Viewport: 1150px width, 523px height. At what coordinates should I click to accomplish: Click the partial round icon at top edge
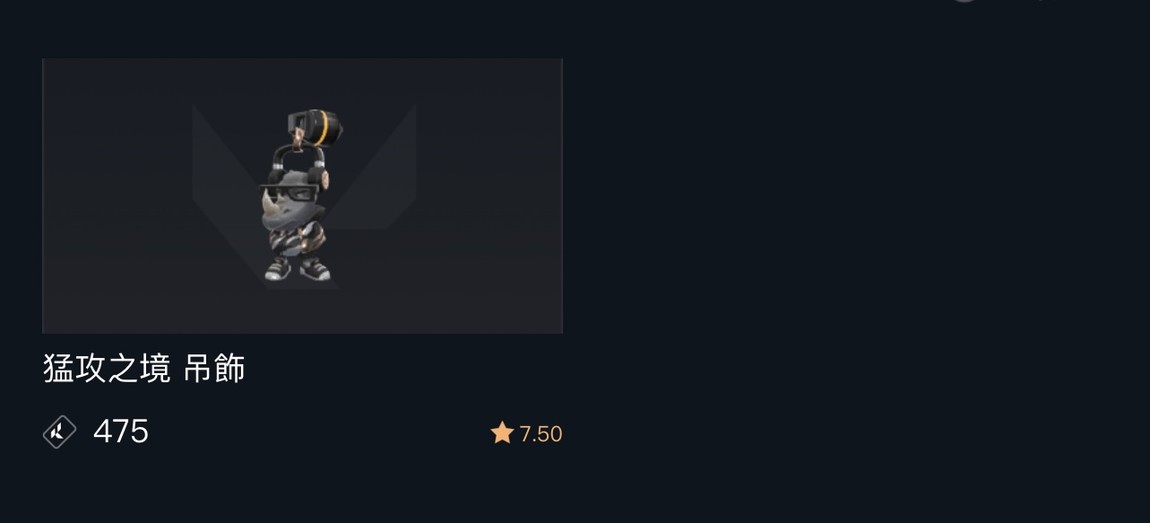click(964, 1)
